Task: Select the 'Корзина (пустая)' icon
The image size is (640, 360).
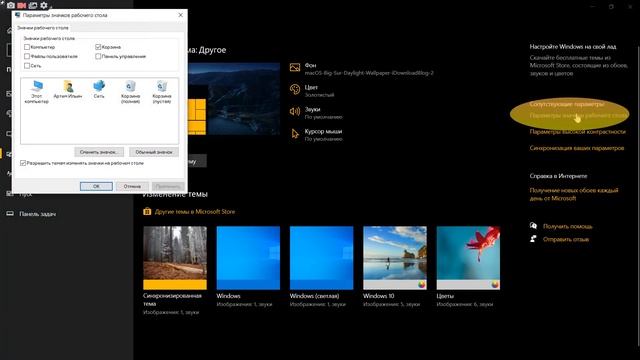Action: (x=162, y=92)
